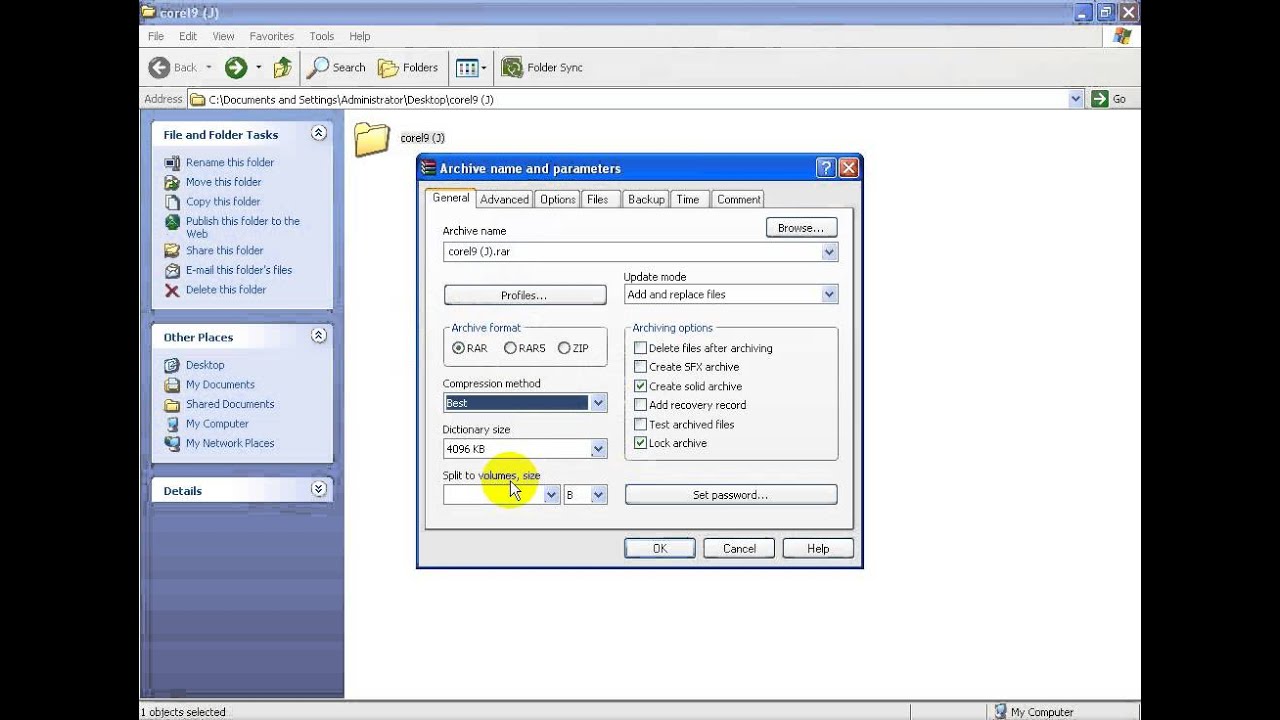This screenshot has width=1280, height=720.
Task: Click the Up folder toolbar icon
Action: point(283,67)
